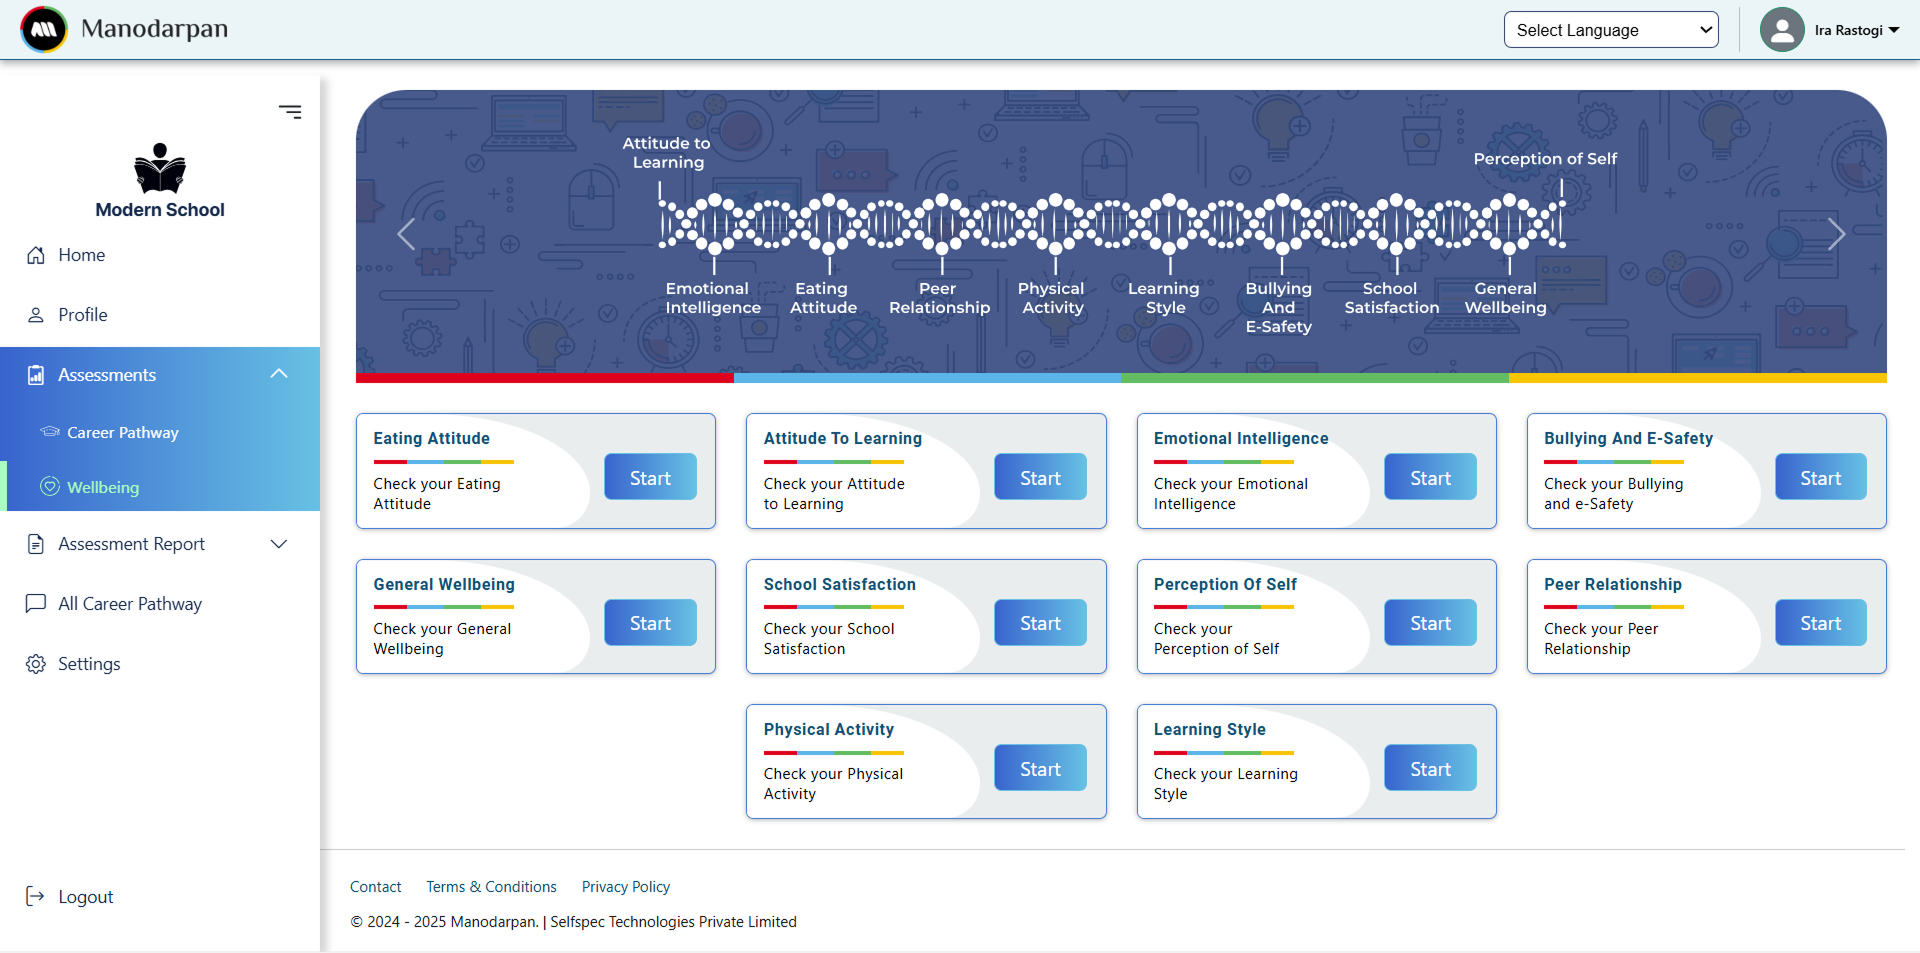Click the Profile person icon
This screenshot has width=1920, height=953.
click(36, 314)
